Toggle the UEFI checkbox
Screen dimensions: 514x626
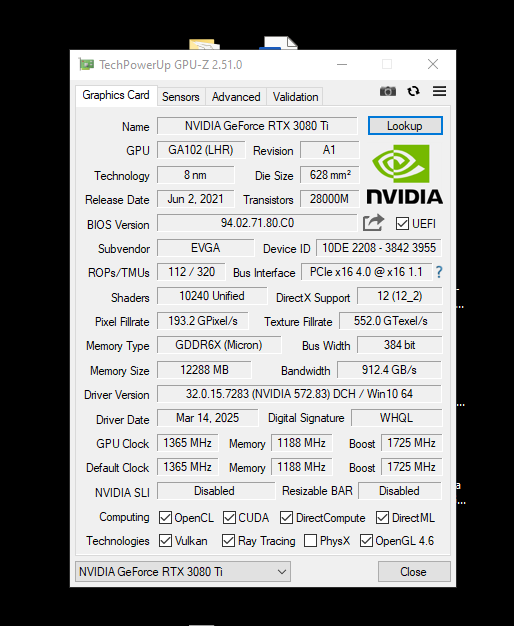[x=402, y=224]
